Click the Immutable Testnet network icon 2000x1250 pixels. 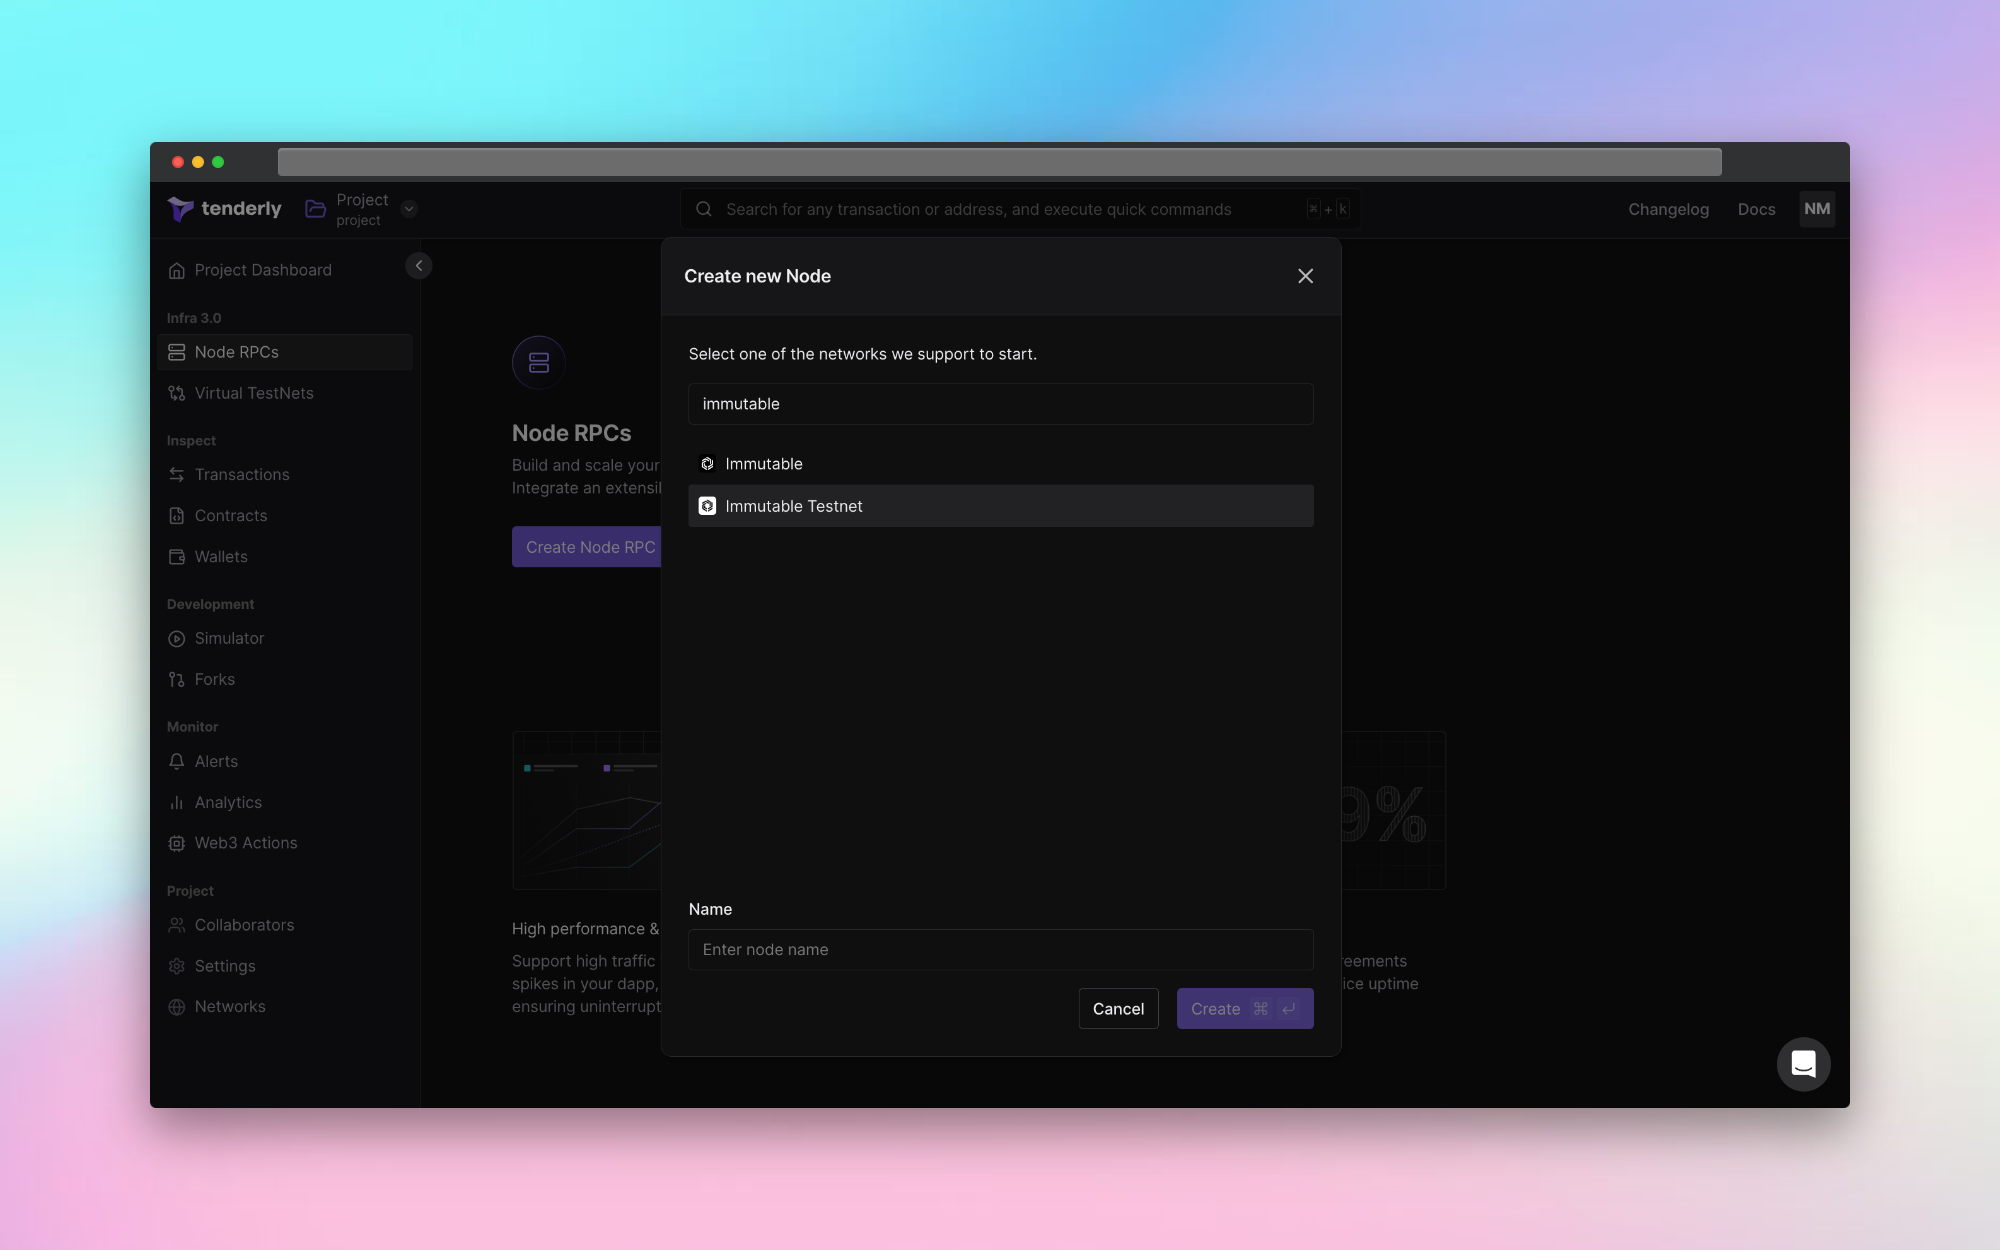tap(707, 506)
